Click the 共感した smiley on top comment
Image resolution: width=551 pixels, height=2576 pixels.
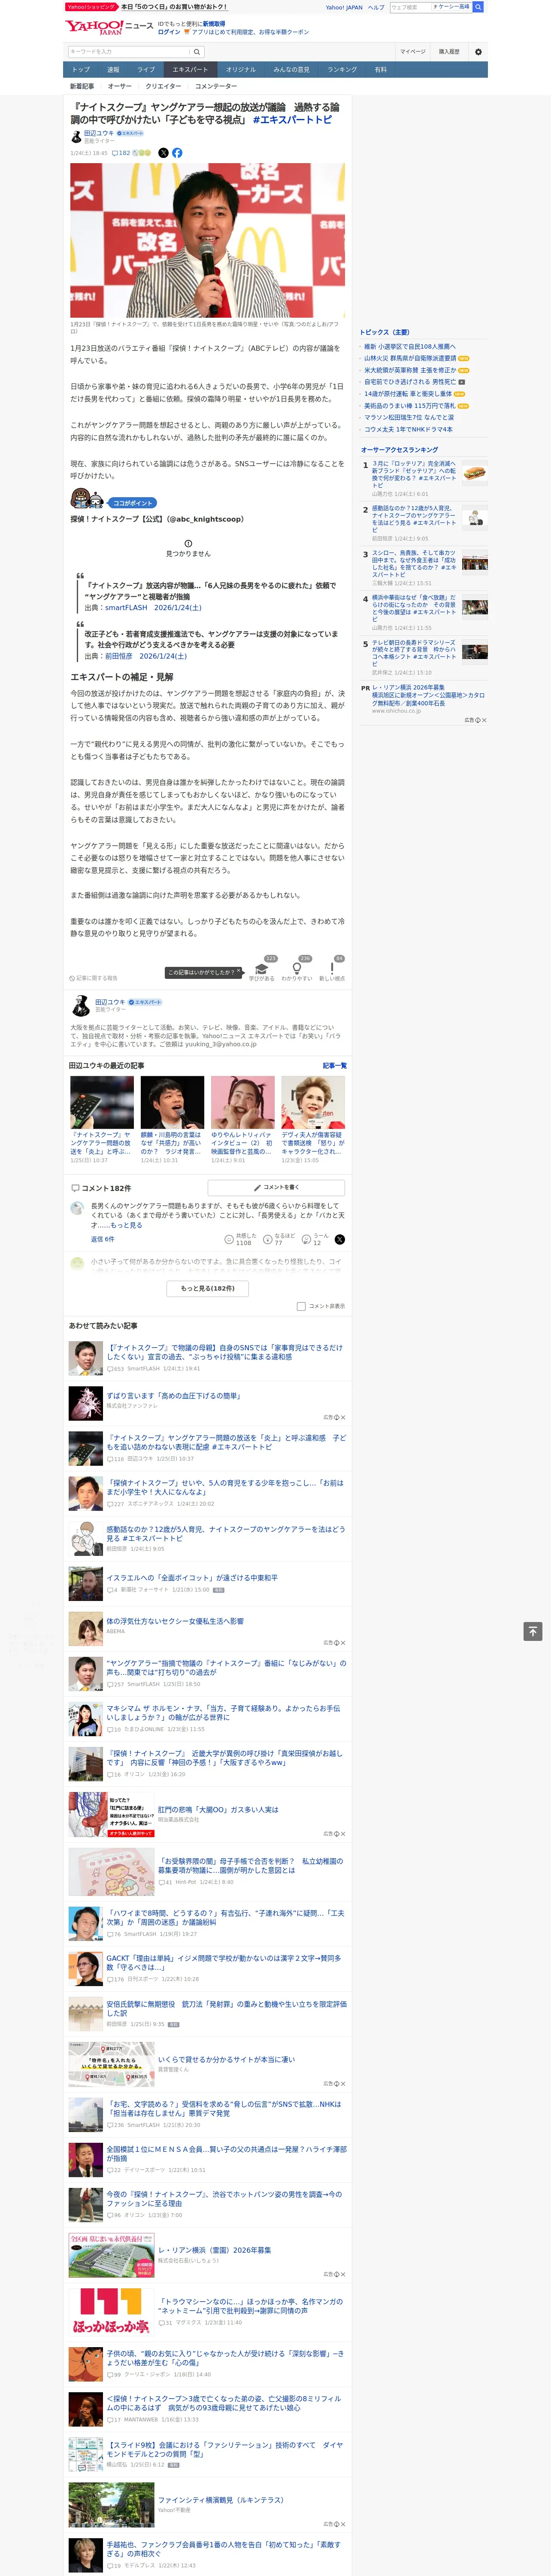pos(229,1239)
